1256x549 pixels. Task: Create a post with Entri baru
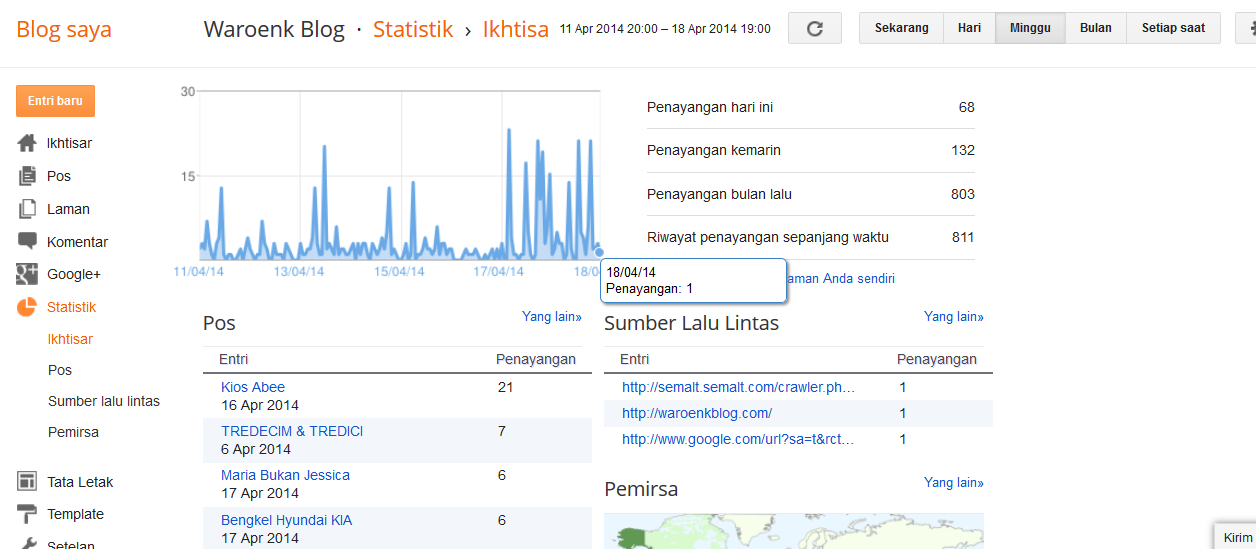pos(55,101)
